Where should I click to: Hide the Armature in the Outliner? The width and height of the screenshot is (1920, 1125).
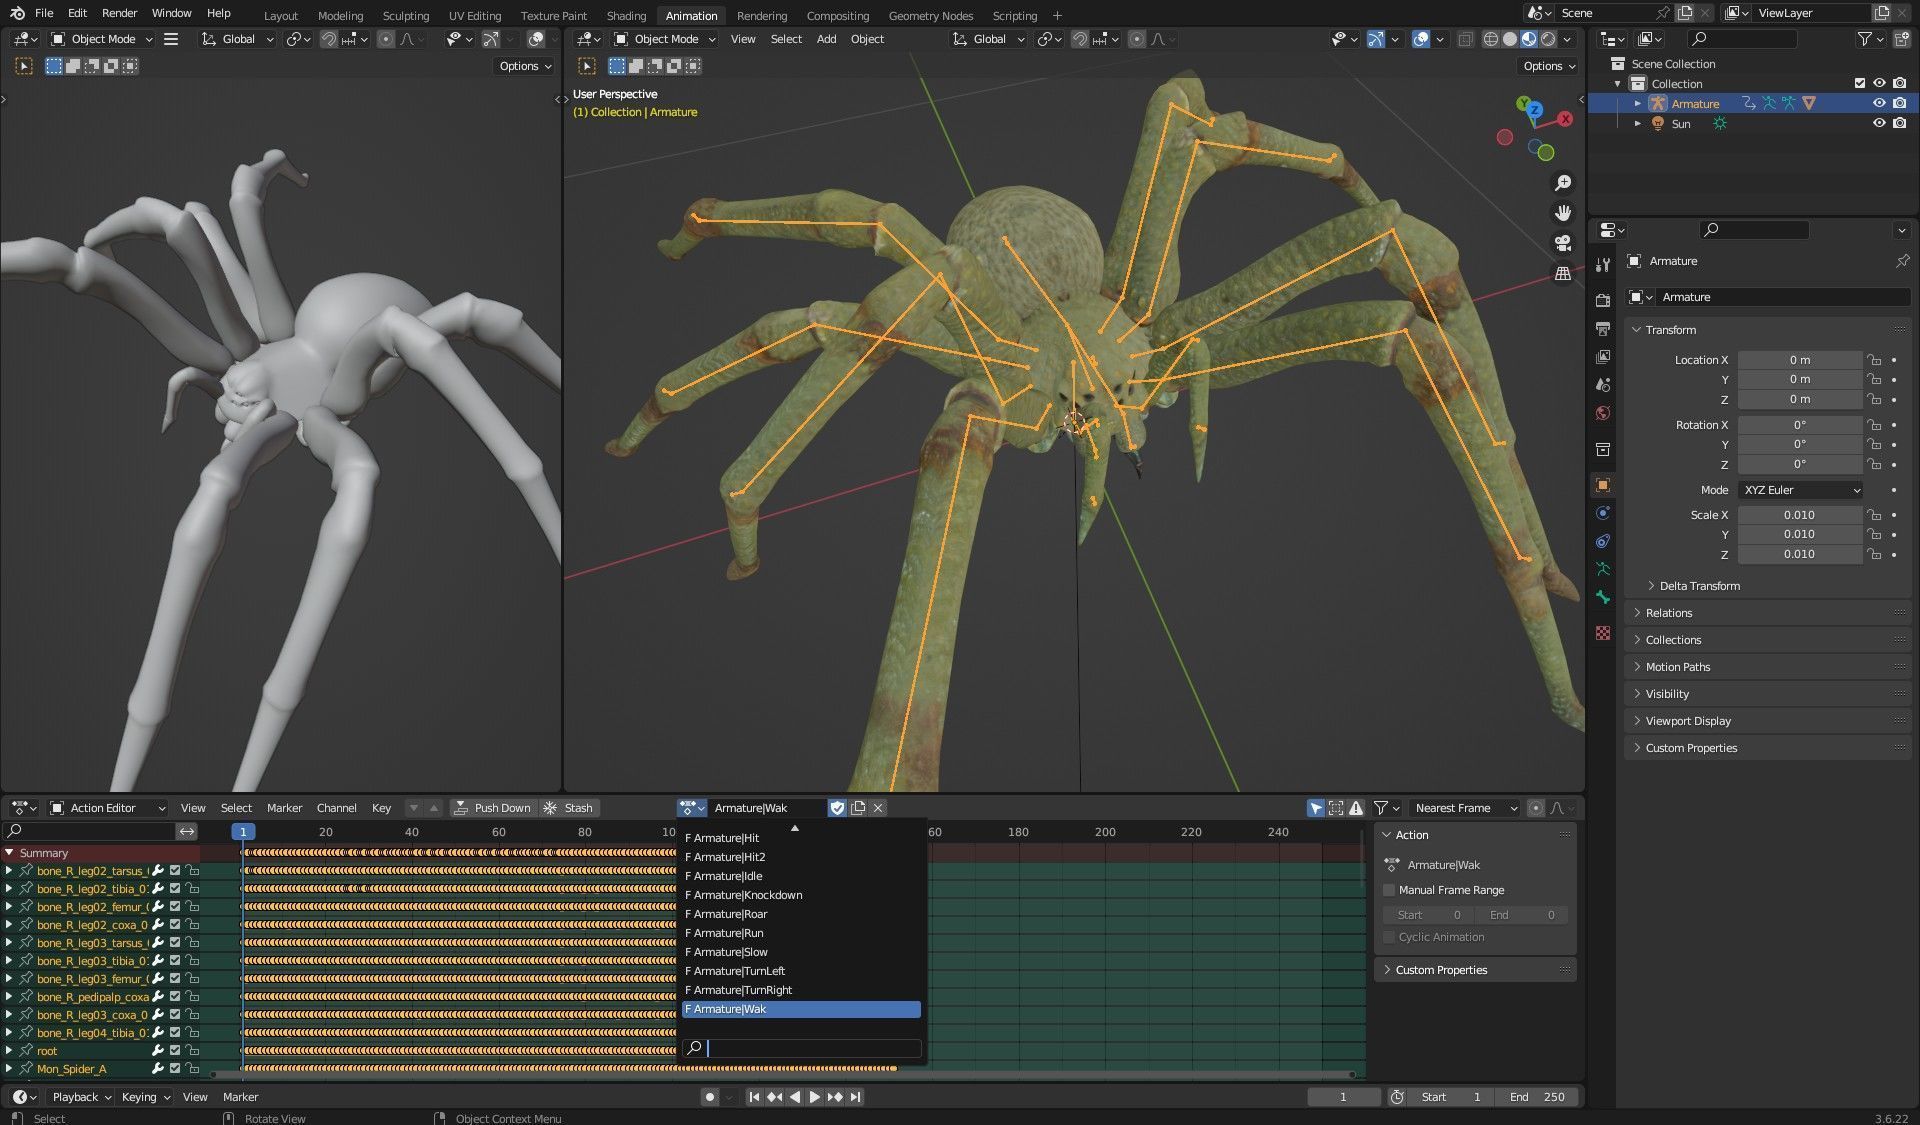pyautogui.click(x=1879, y=104)
